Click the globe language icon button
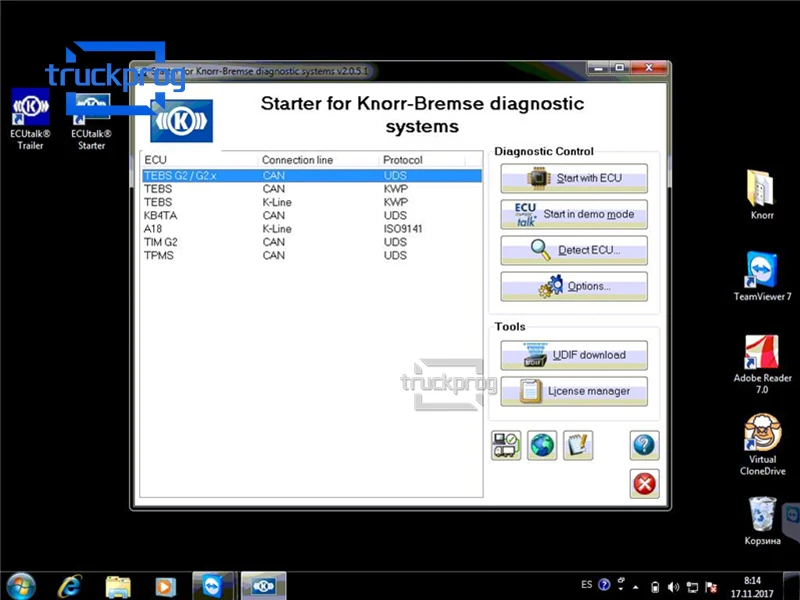Screen dimensions: 800x600 tap(542, 445)
